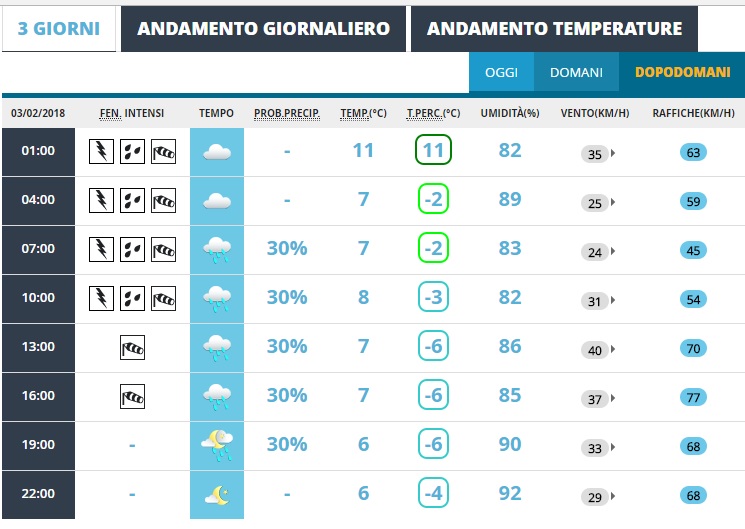Click the wind direction arrow next to 35

613,153
